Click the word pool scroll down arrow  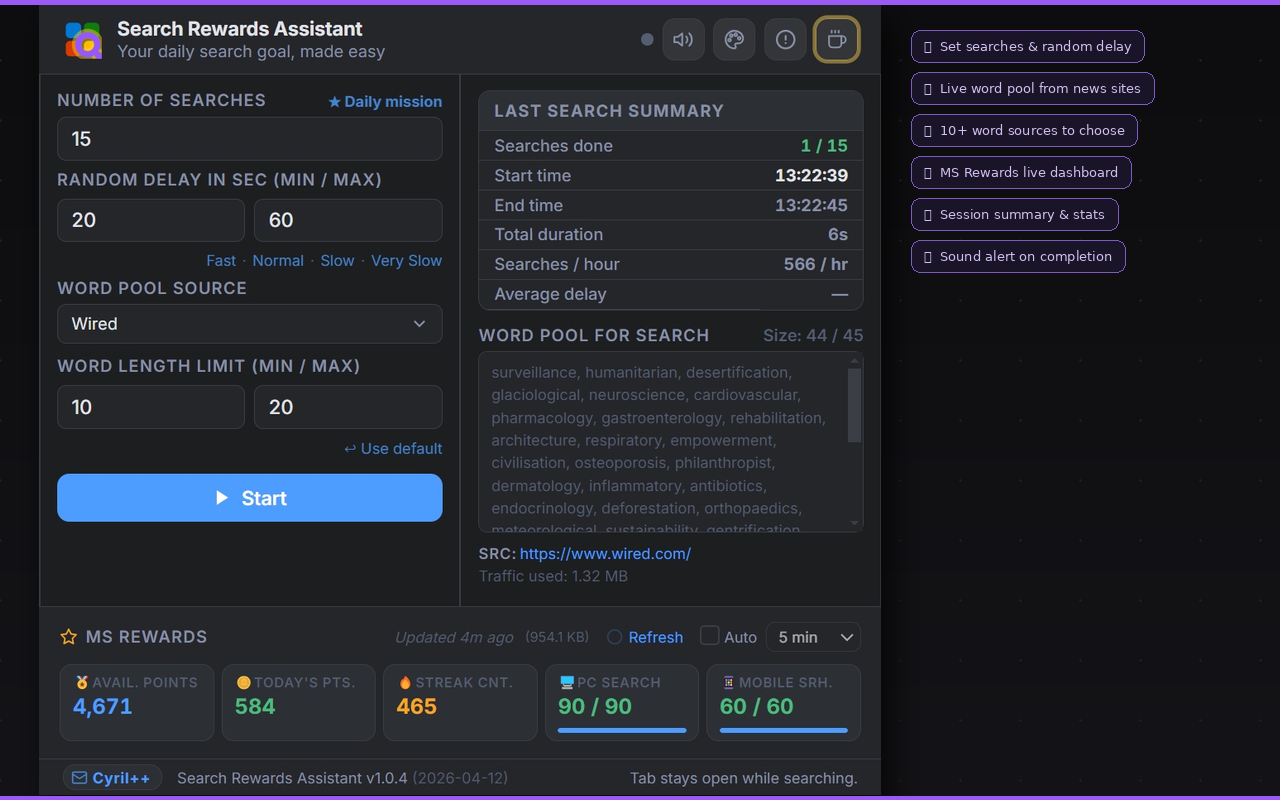point(855,523)
